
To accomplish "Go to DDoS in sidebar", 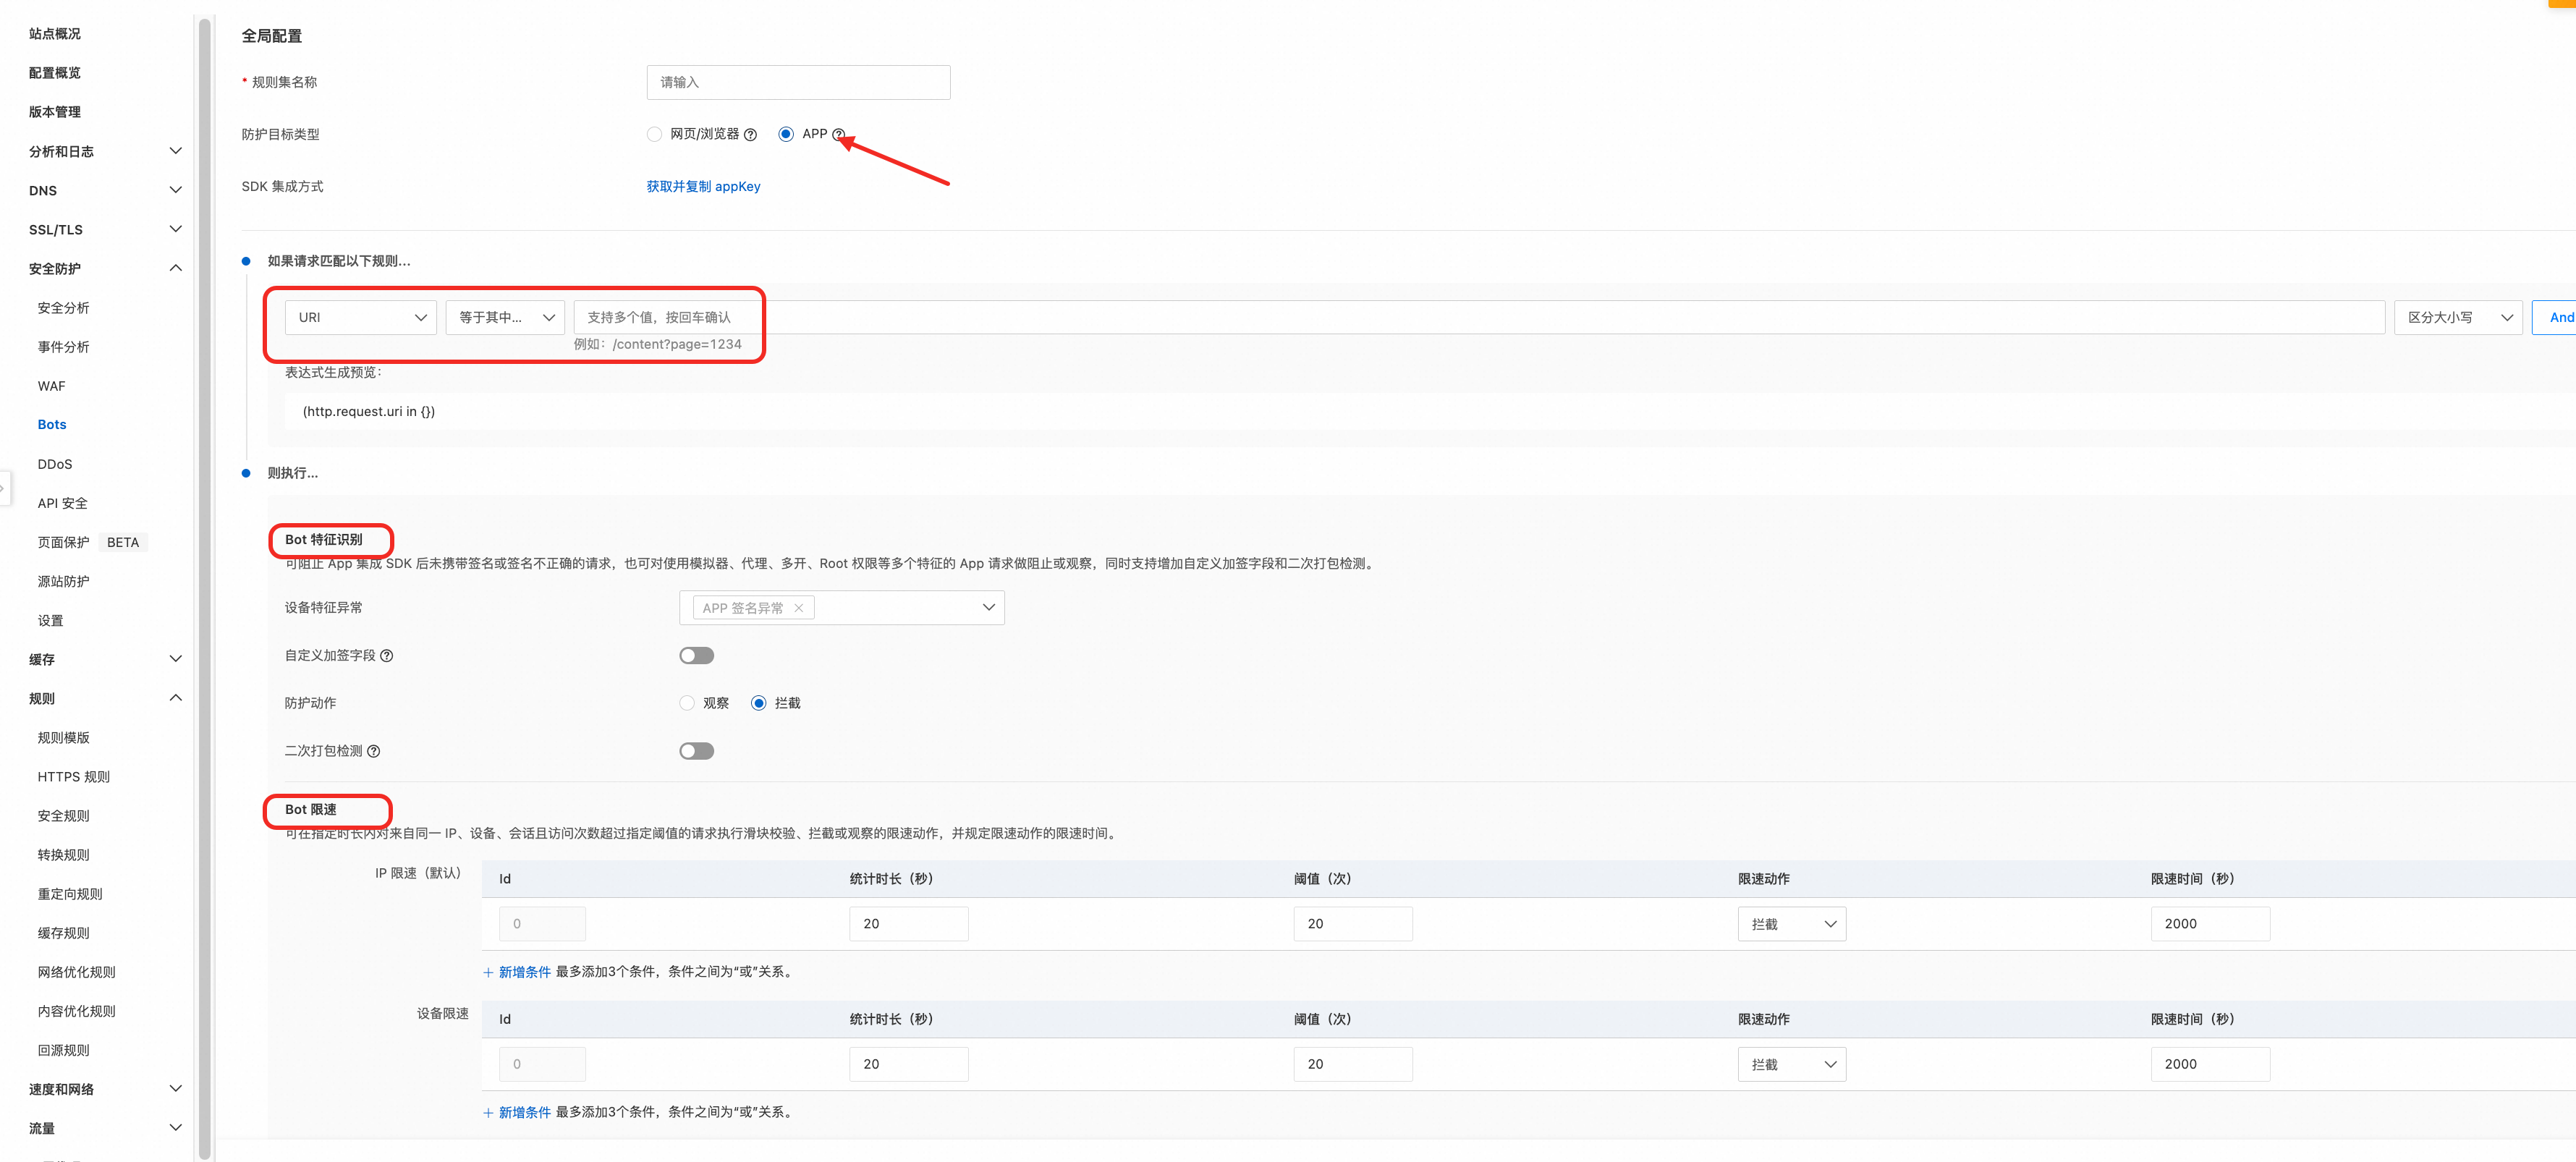I will (x=55, y=464).
